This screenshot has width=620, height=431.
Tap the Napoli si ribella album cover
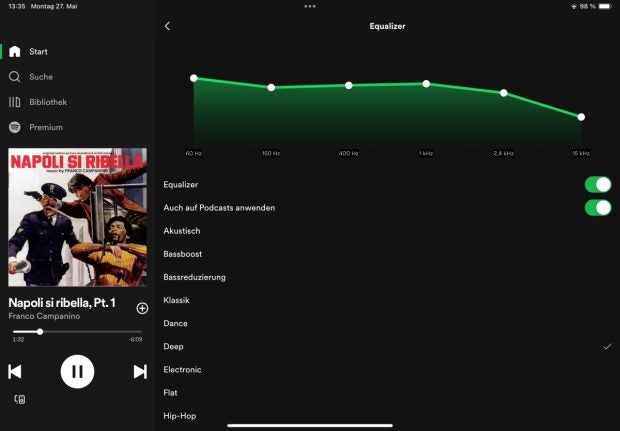click(77, 217)
